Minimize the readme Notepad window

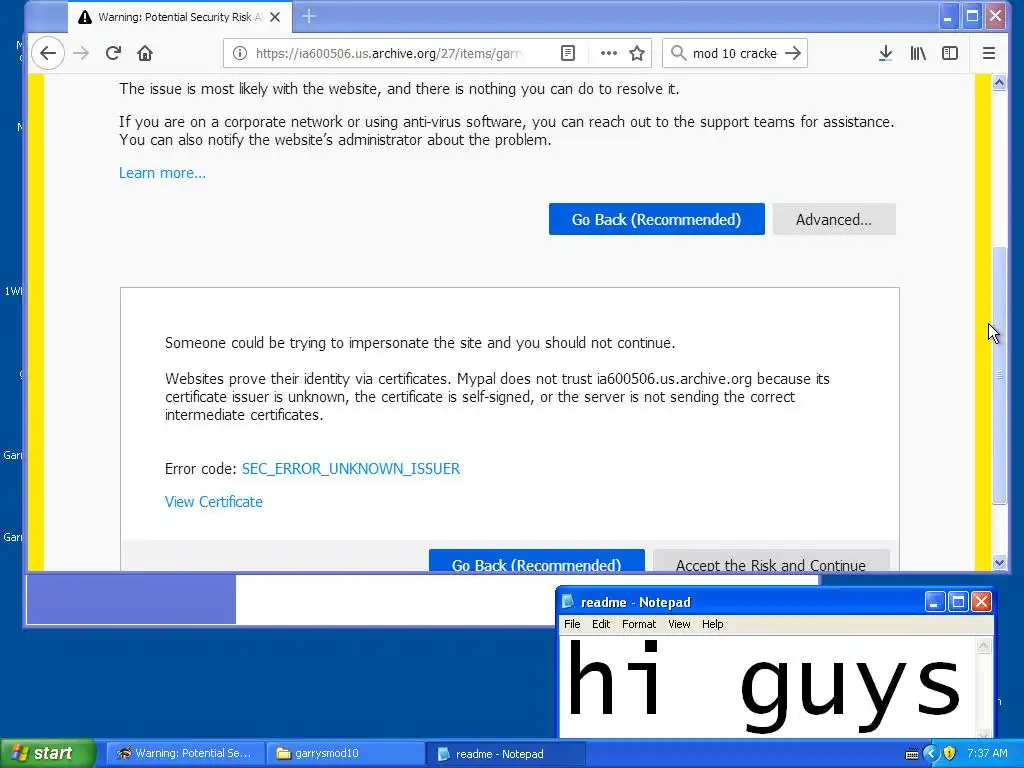(935, 601)
